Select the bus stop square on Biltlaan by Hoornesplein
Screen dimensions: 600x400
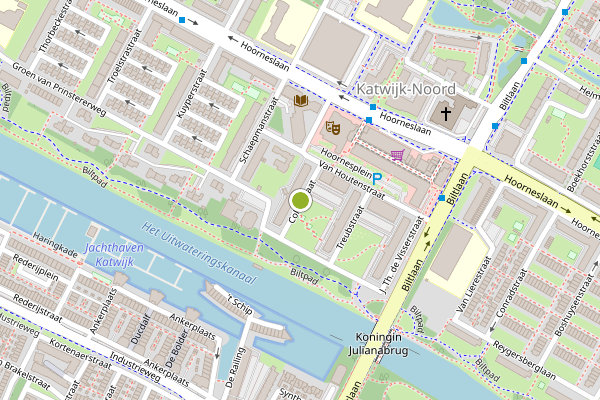(442, 198)
